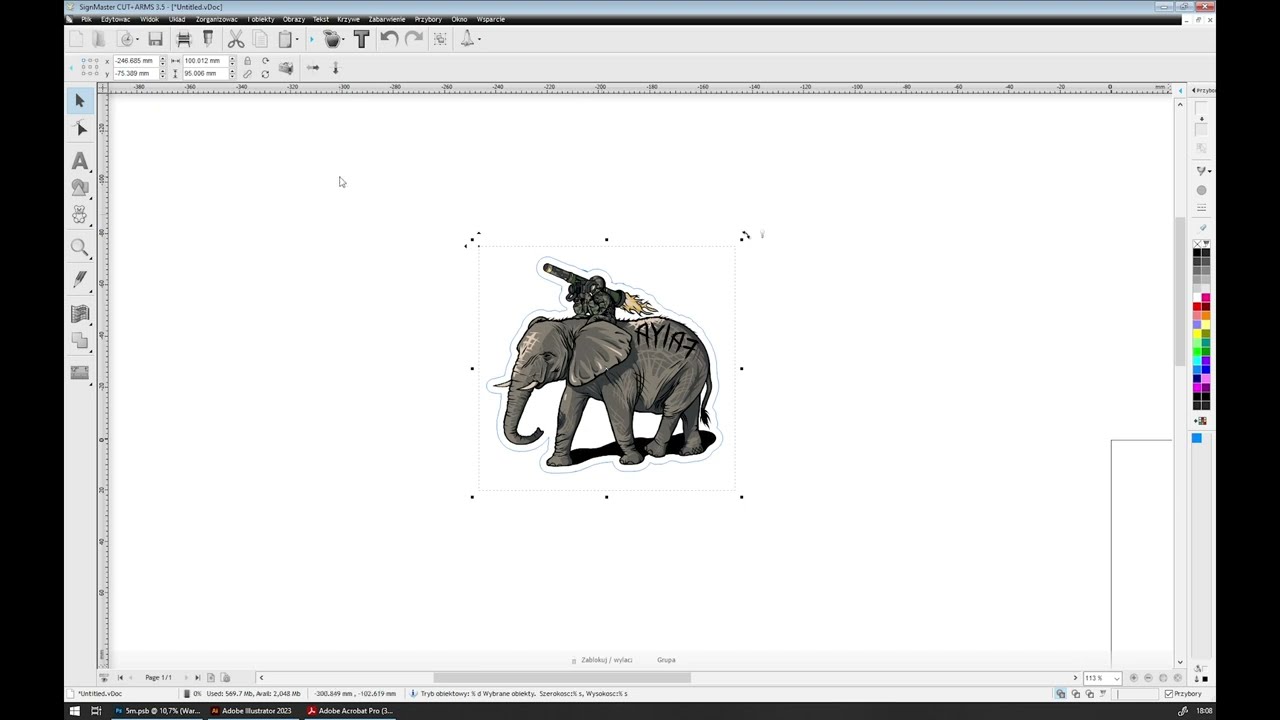Select the shapes tool in left toolbar

[80, 188]
